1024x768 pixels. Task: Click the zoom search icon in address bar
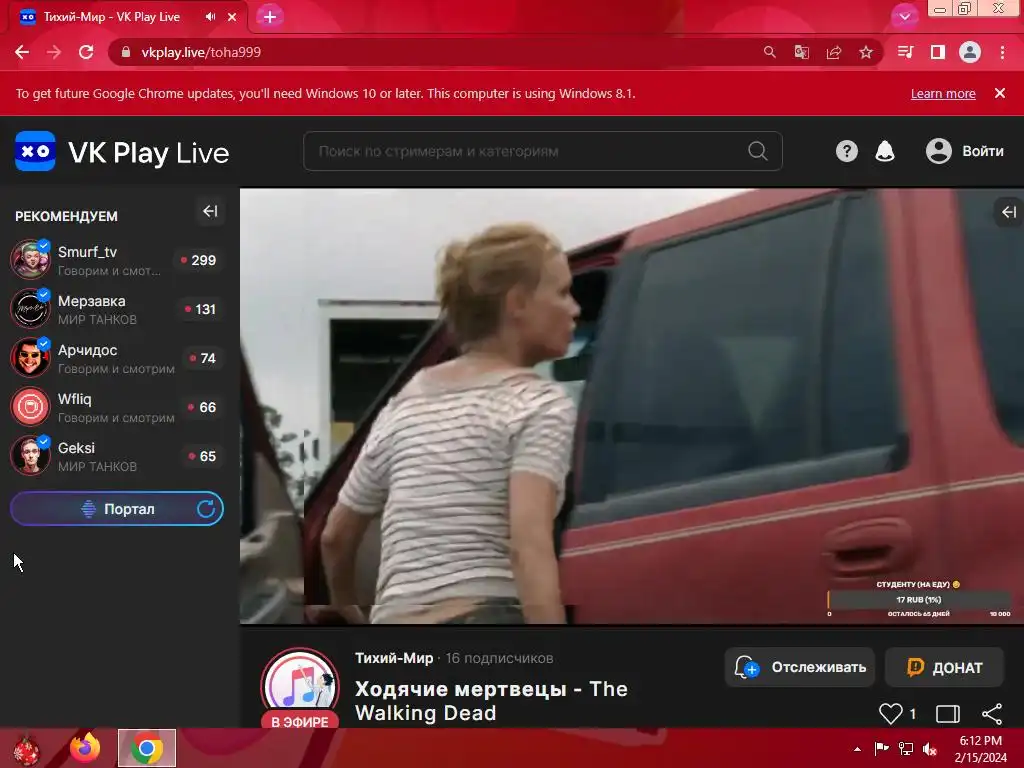pos(769,52)
